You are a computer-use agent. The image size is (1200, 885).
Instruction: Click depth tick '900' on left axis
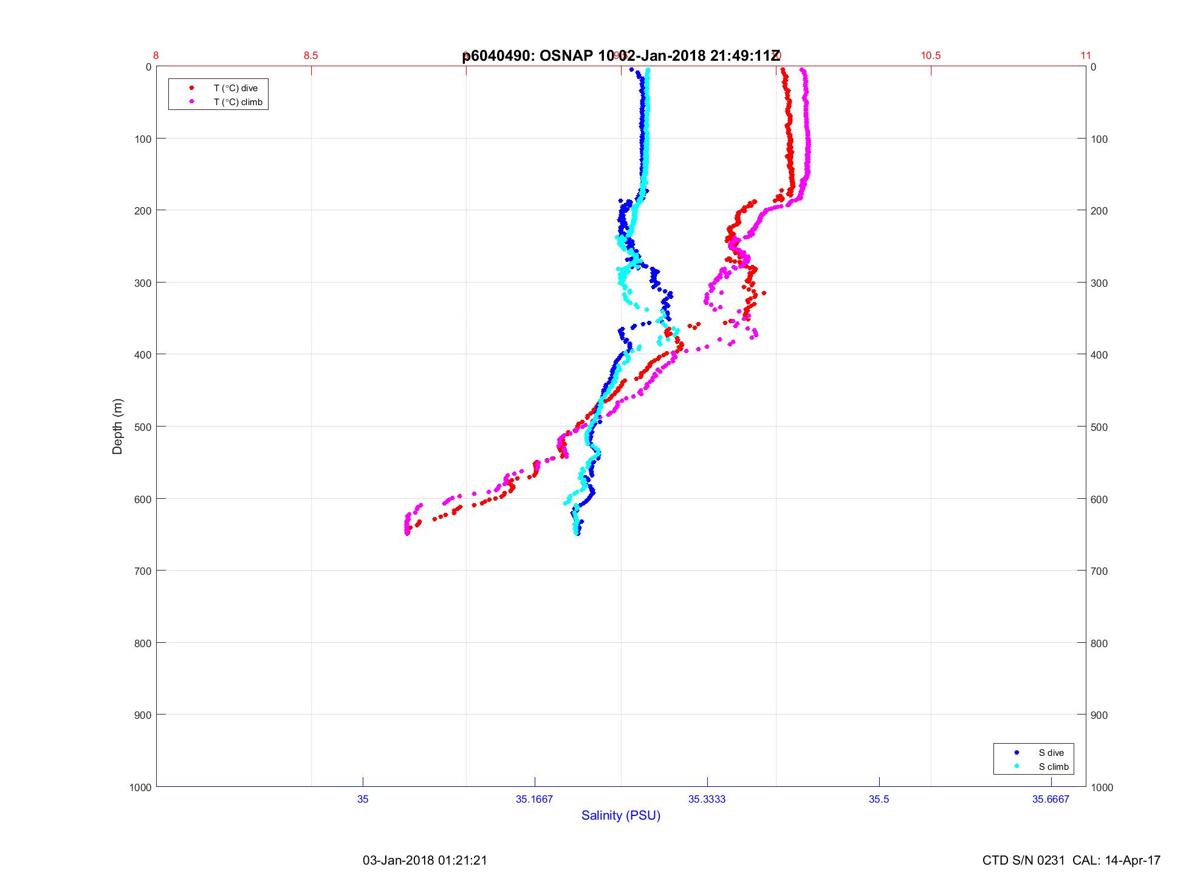coord(142,715)
